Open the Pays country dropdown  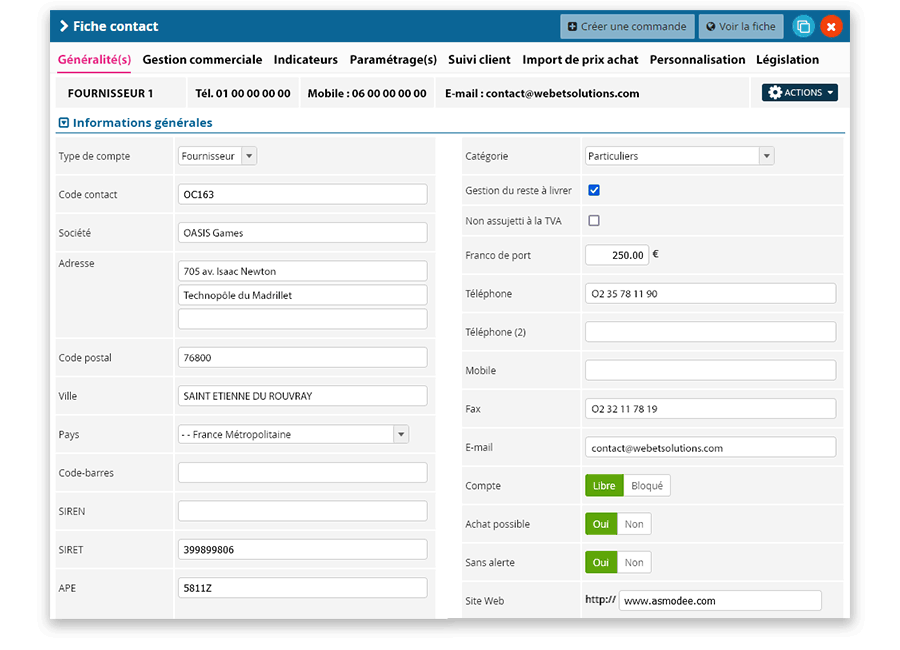pos(293,434)
